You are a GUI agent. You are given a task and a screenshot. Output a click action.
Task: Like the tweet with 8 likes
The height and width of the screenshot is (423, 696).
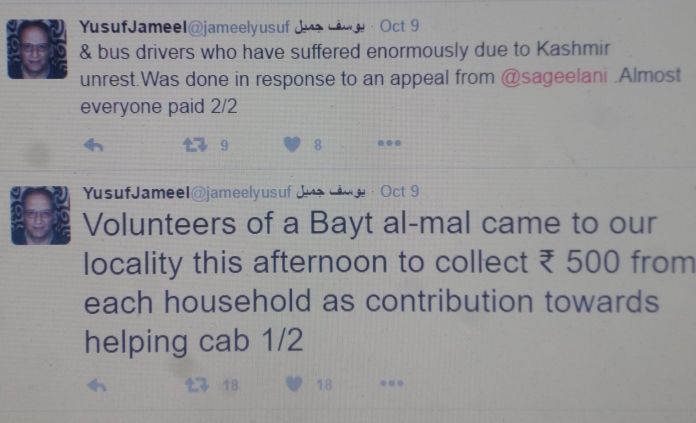(x=292, y=144)
